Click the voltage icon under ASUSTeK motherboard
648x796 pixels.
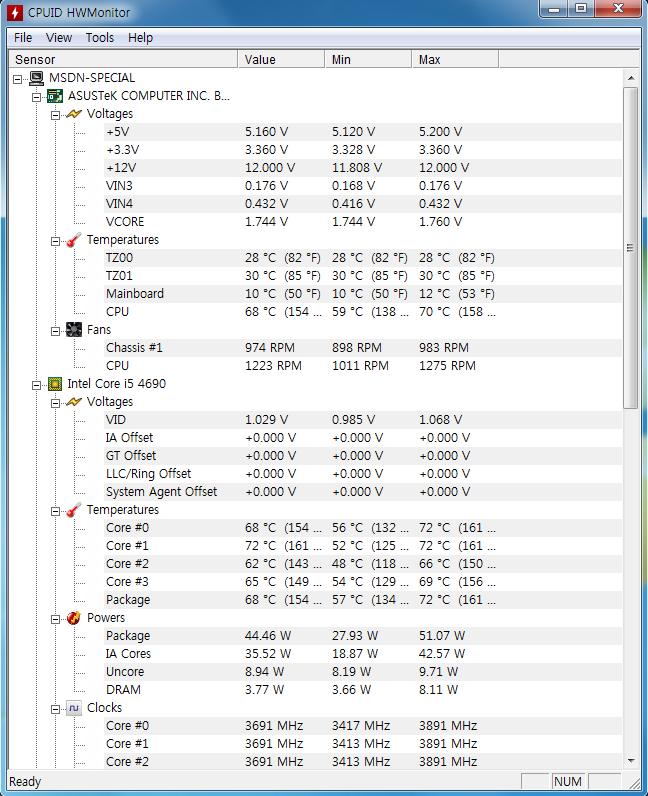coord(74,114)
